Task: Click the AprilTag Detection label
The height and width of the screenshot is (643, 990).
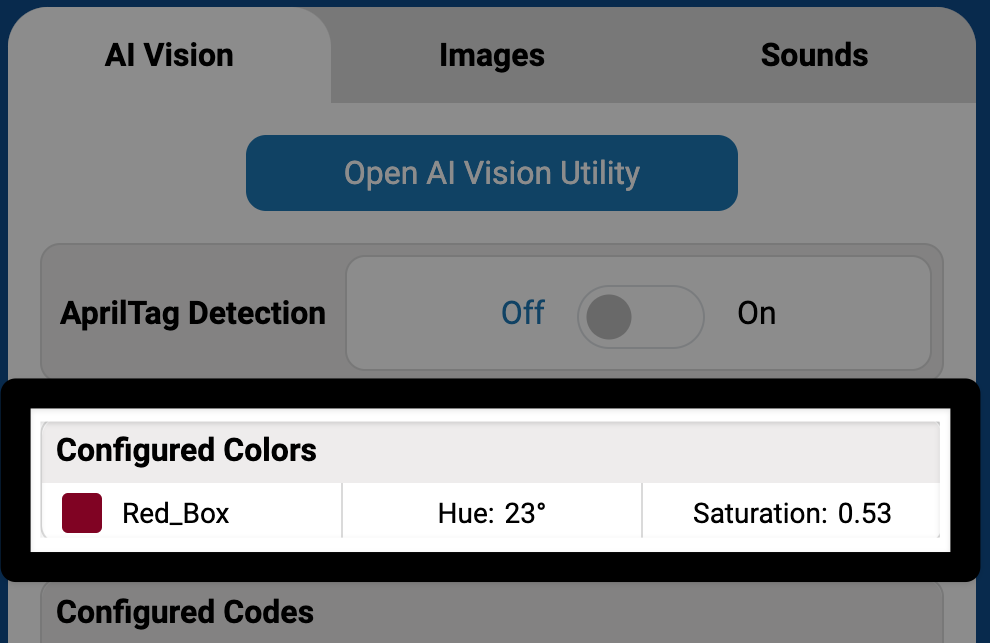Action: [x=192, y=313]
